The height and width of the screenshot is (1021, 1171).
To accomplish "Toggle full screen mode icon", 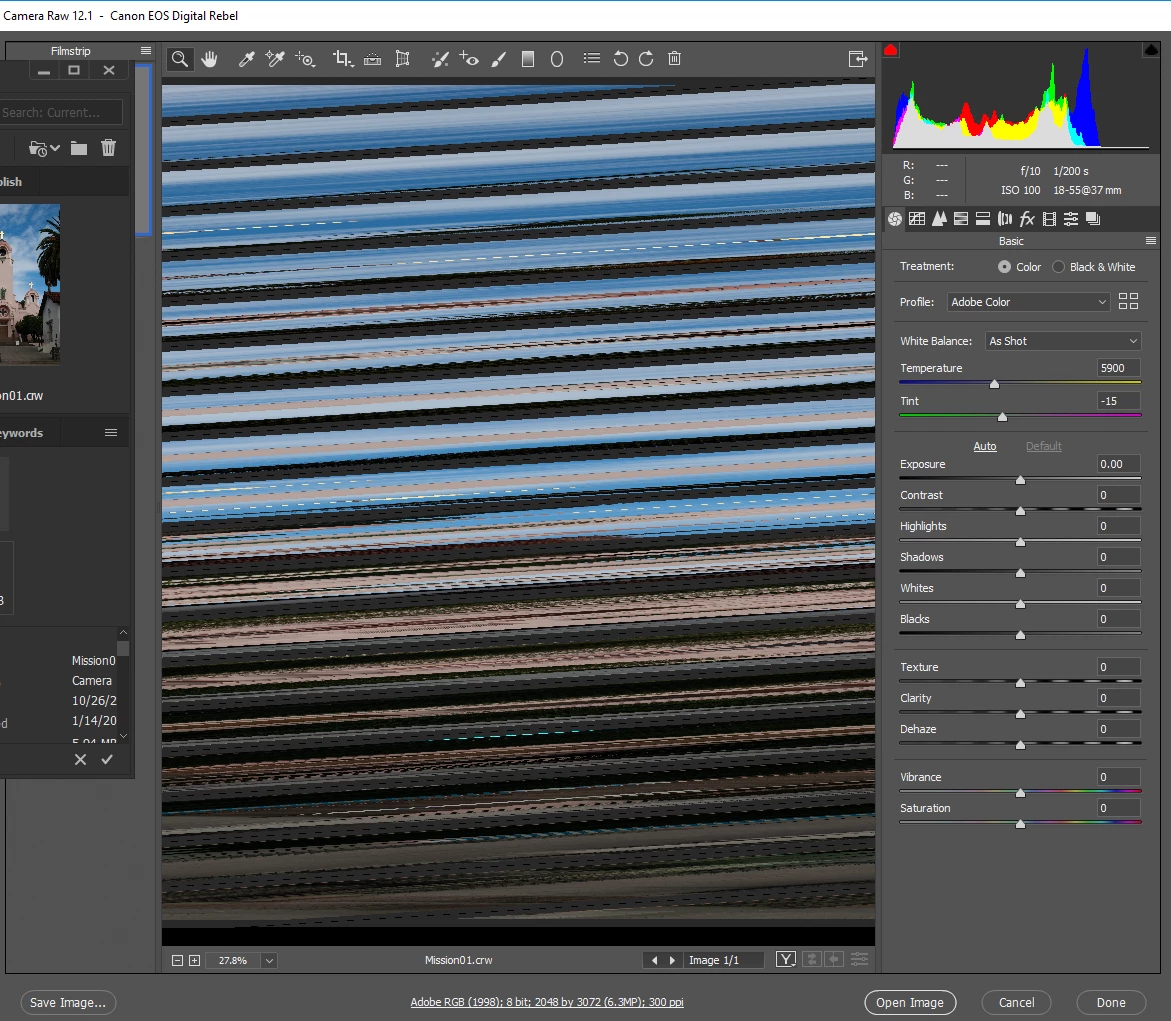I will (856, 59).
